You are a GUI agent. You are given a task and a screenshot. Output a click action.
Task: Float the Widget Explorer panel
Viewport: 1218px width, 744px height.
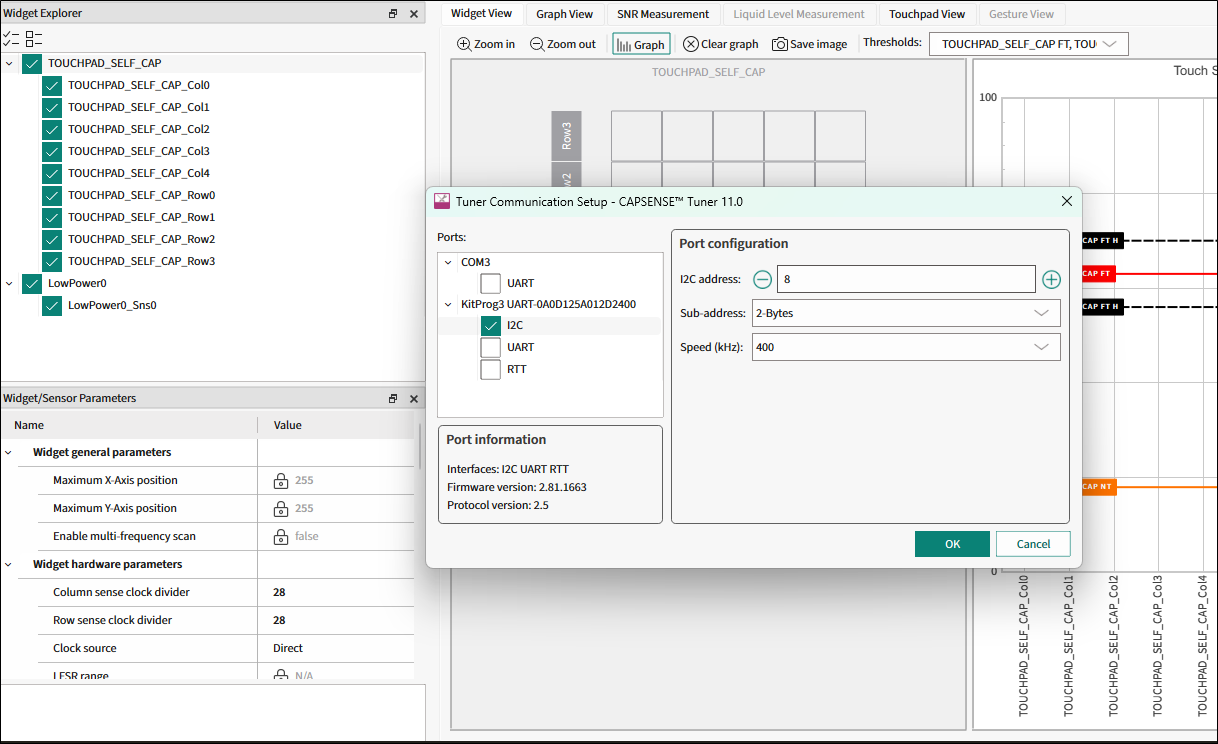point(393,14)
